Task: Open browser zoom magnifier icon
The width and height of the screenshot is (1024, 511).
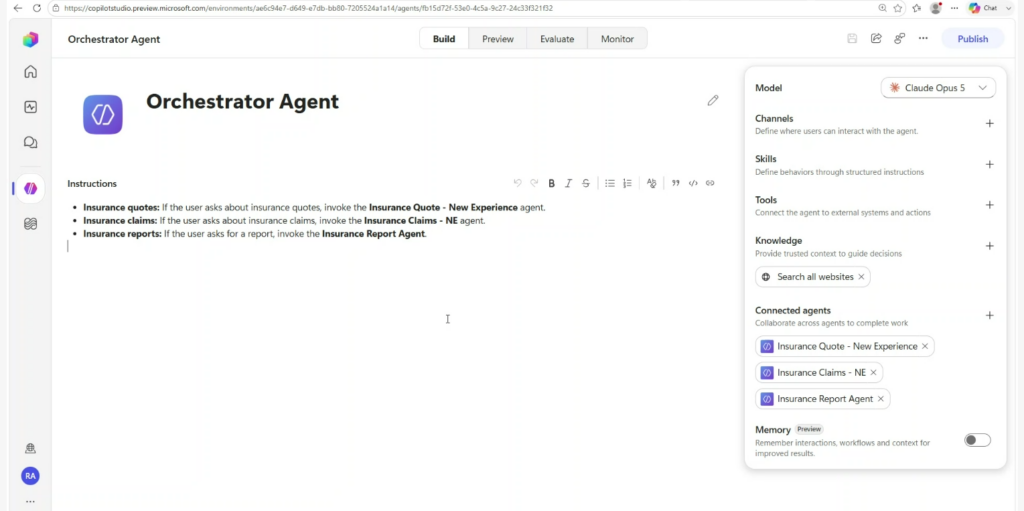Action: point(882,8)
